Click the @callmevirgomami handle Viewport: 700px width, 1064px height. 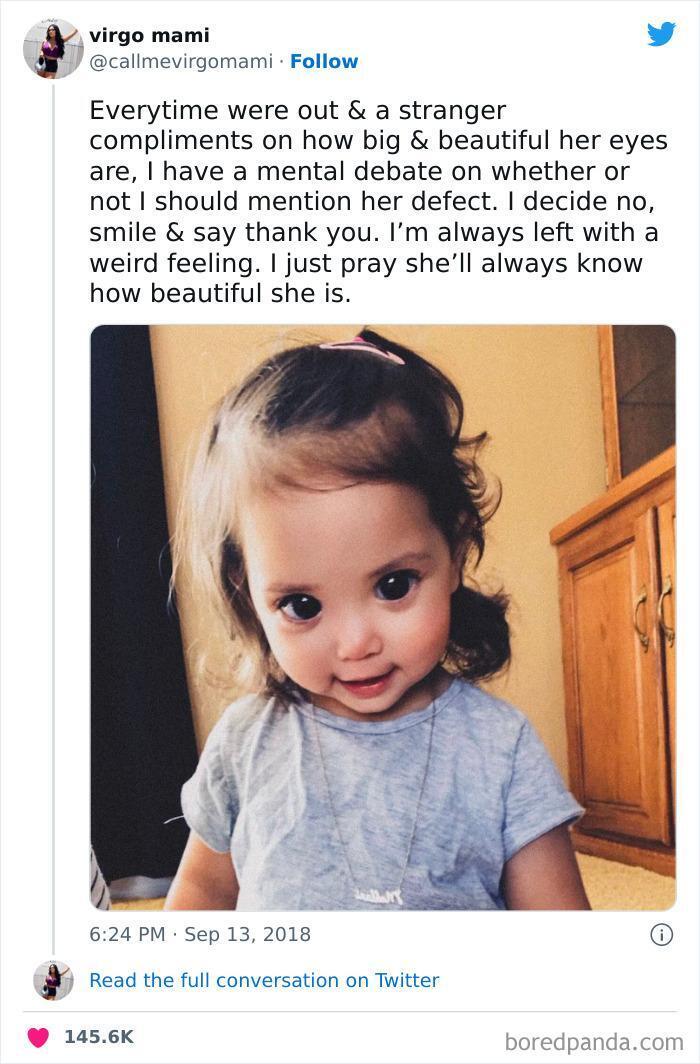(x=181, y=61)
